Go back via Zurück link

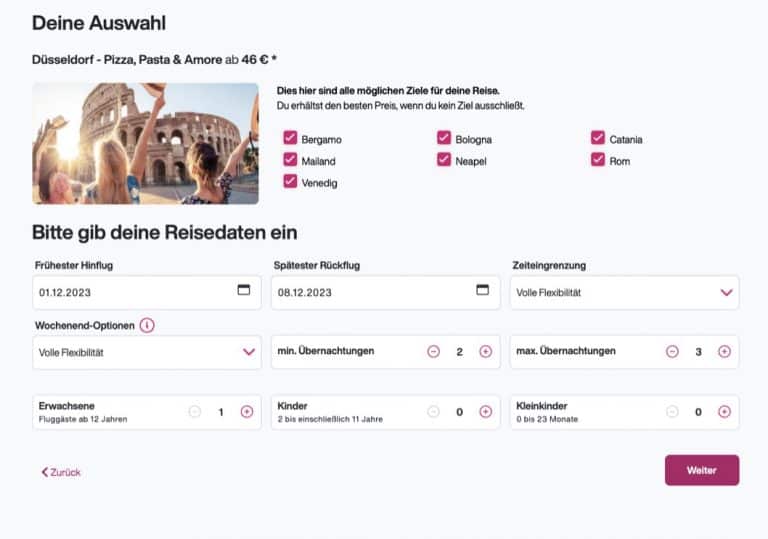[x=61, y=472]
